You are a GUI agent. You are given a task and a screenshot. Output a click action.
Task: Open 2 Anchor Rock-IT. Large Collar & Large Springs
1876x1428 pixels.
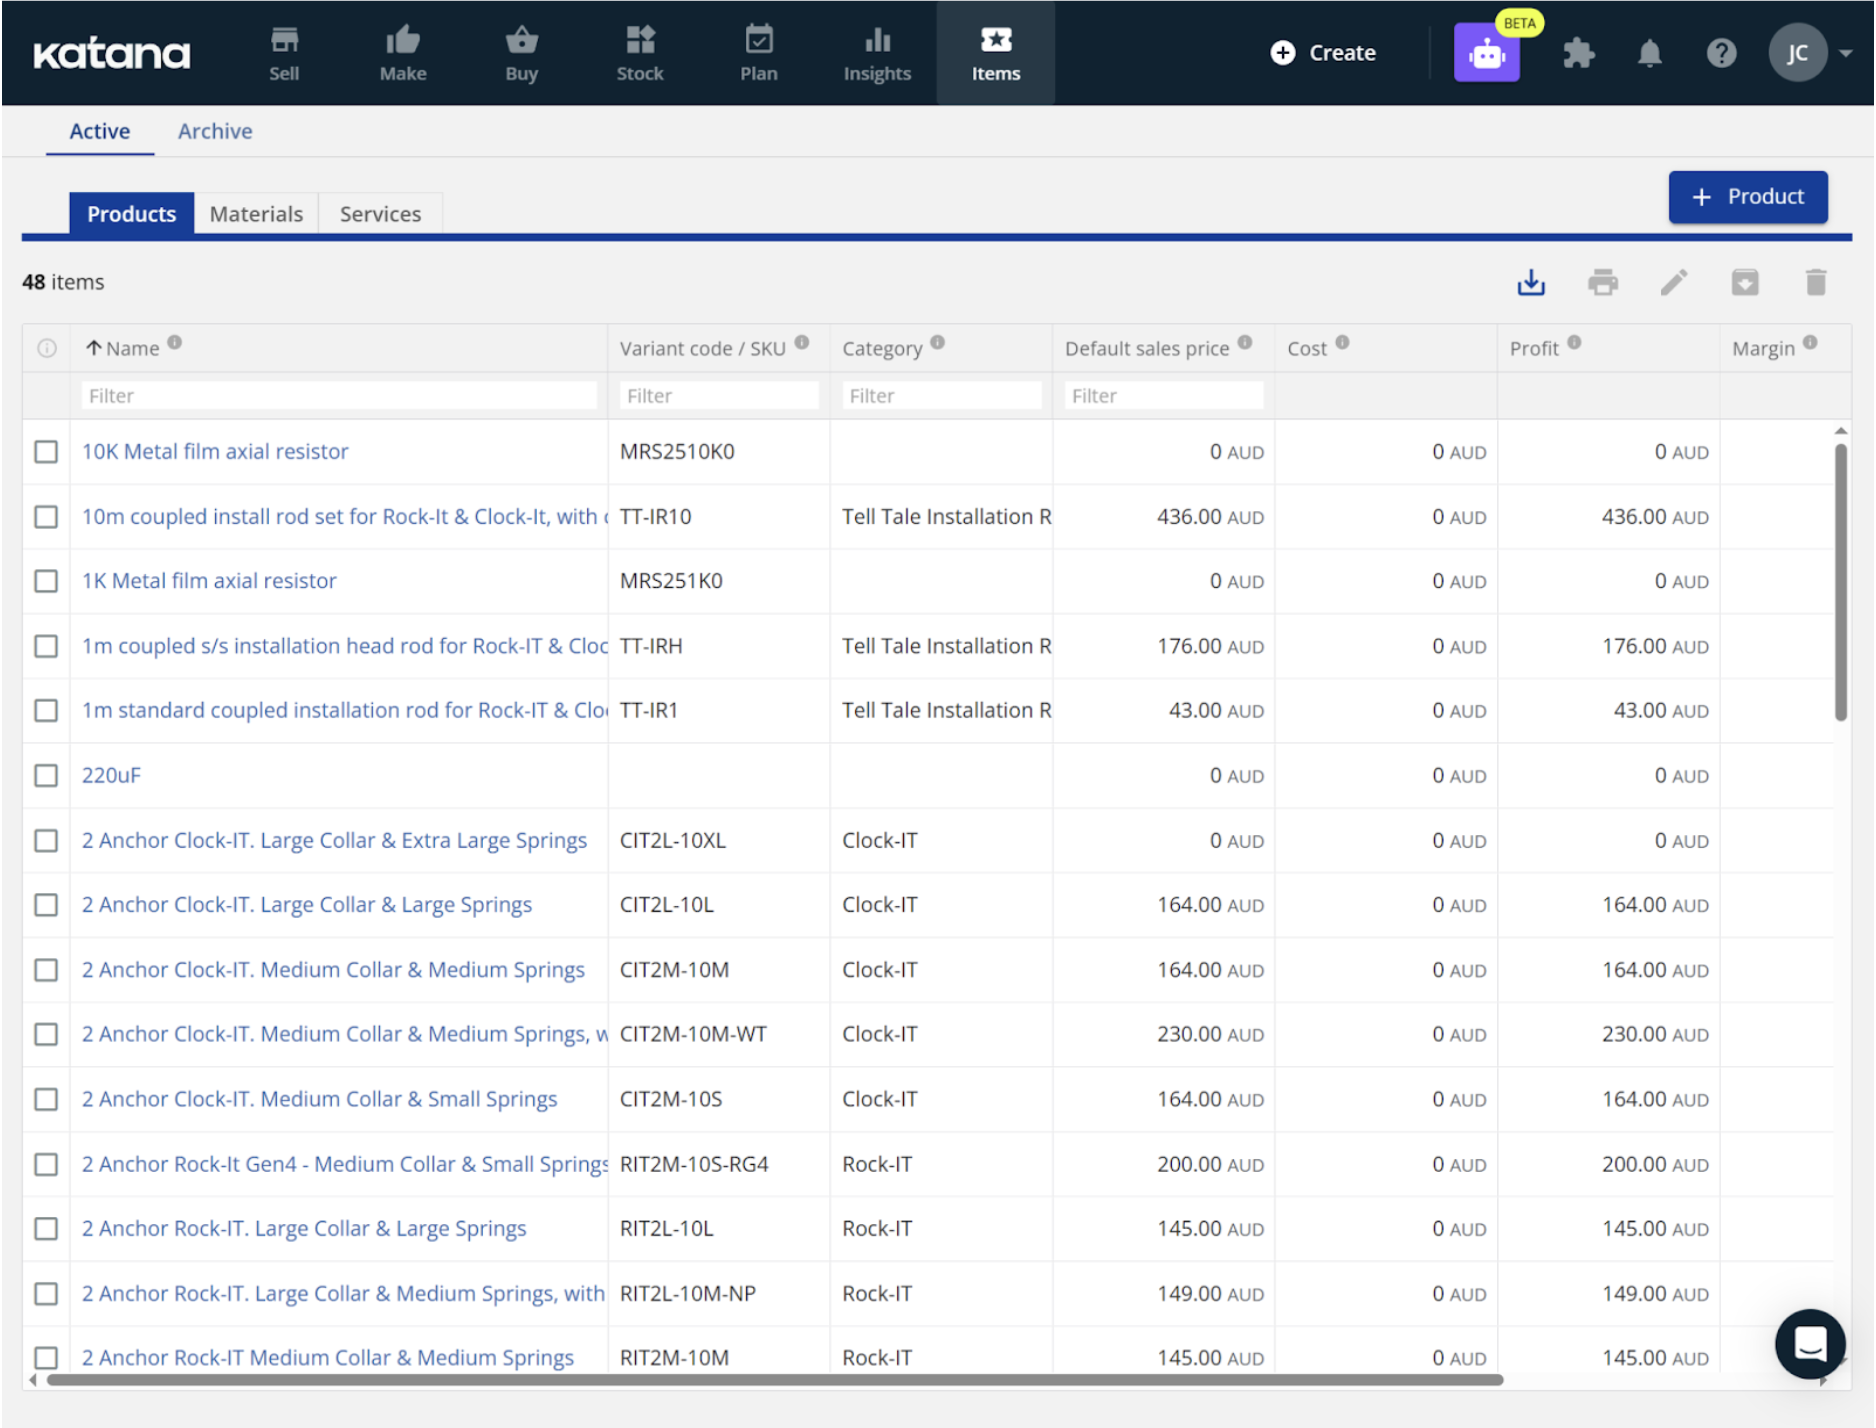(304, 1229)
